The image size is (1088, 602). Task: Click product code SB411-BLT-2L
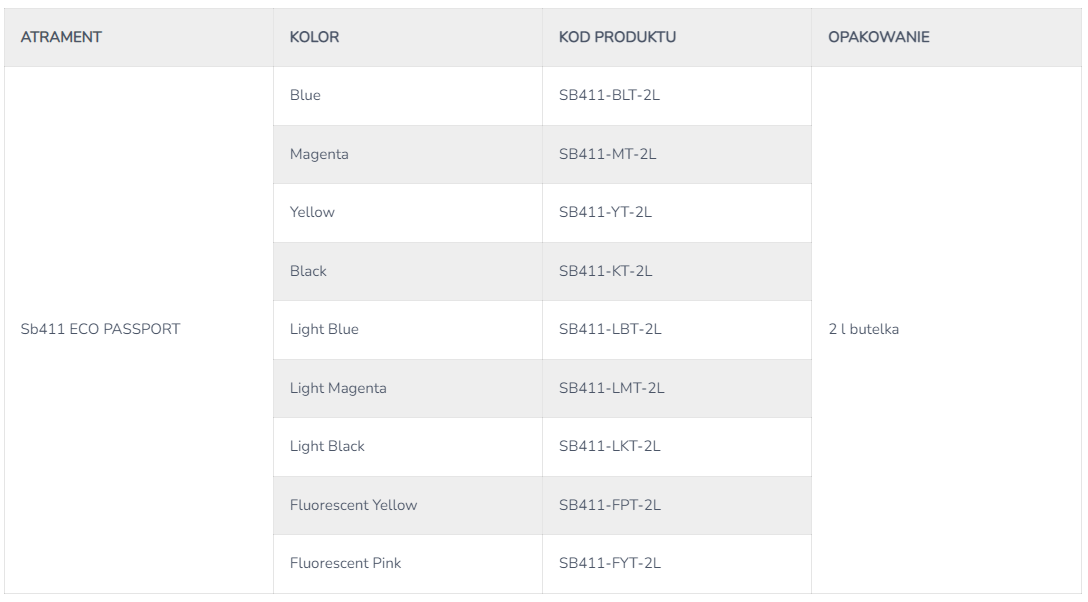[x=609, y=96]
